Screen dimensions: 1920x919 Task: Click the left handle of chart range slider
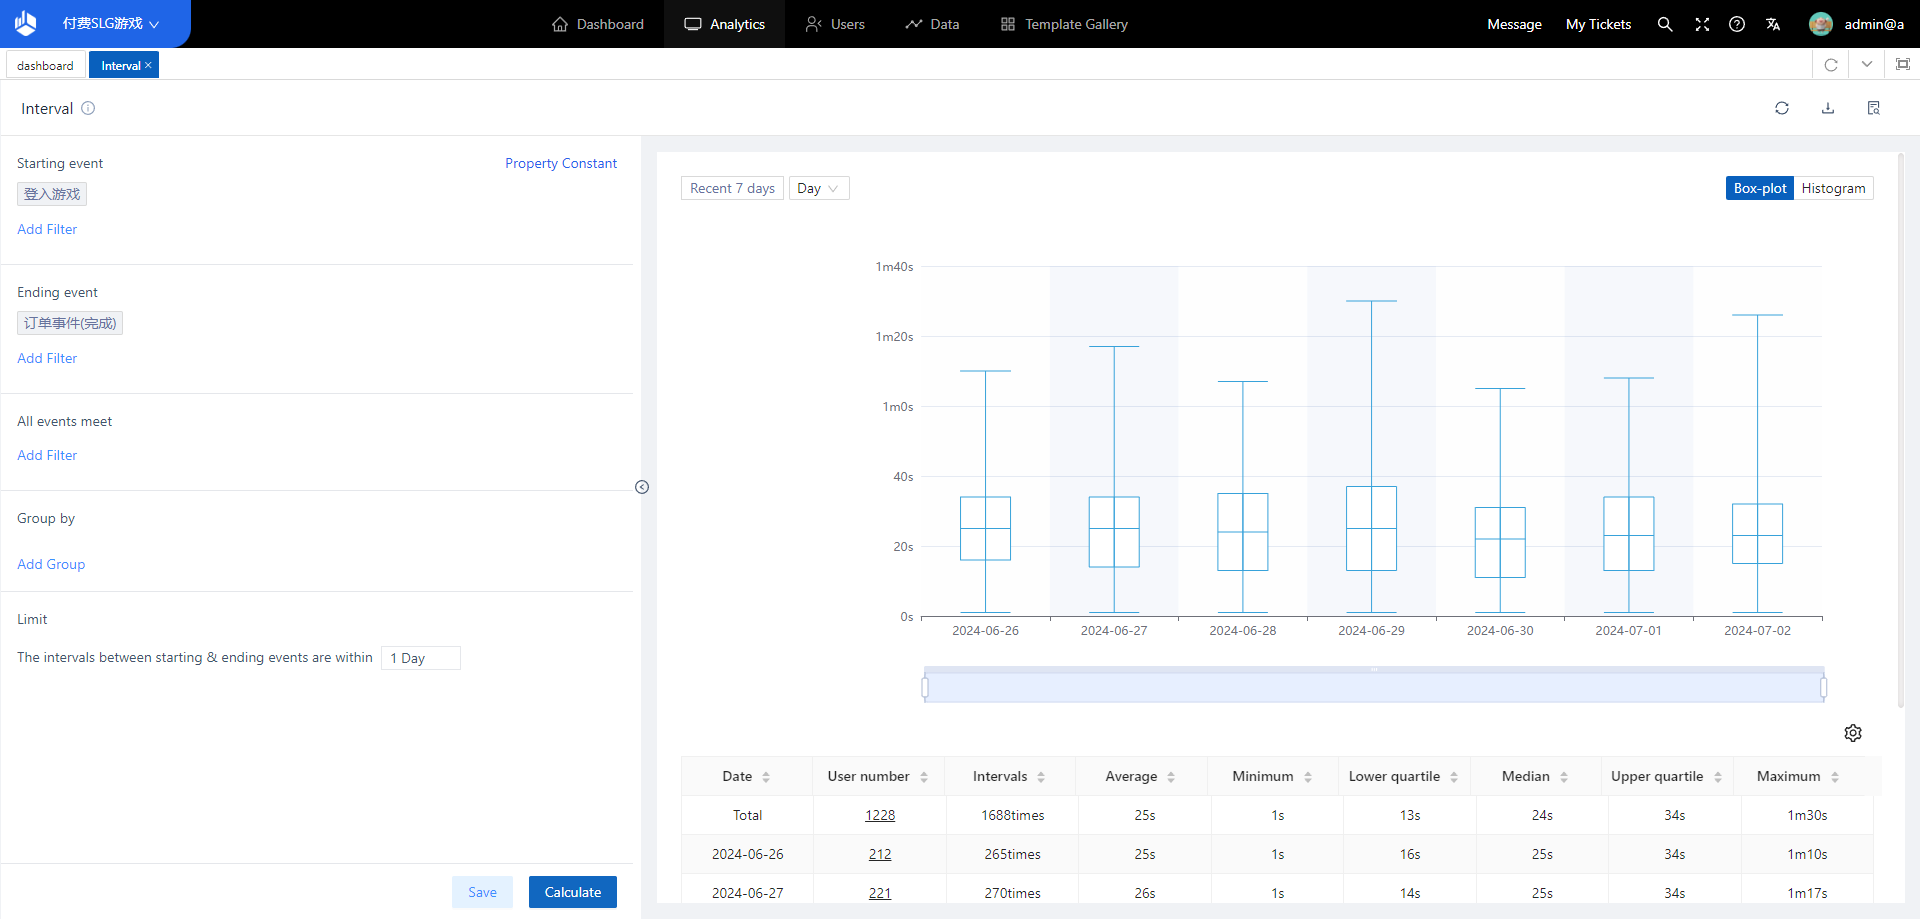point(925,687)
